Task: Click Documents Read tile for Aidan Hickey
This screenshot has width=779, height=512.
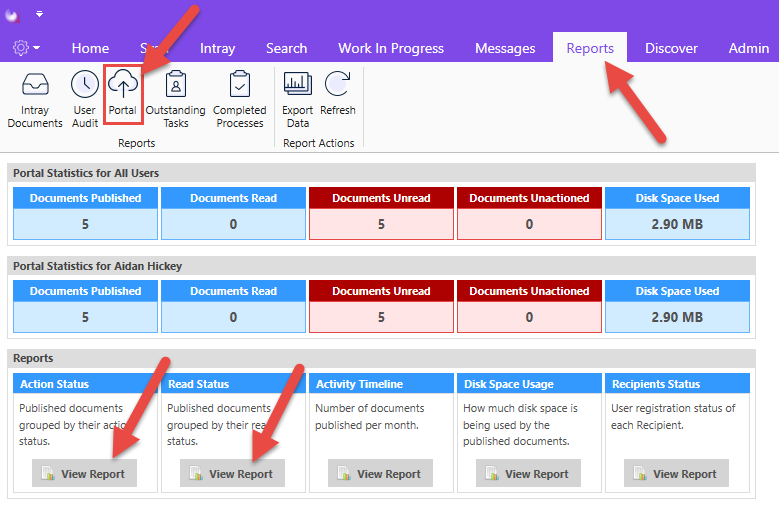Action: (234, 306)
